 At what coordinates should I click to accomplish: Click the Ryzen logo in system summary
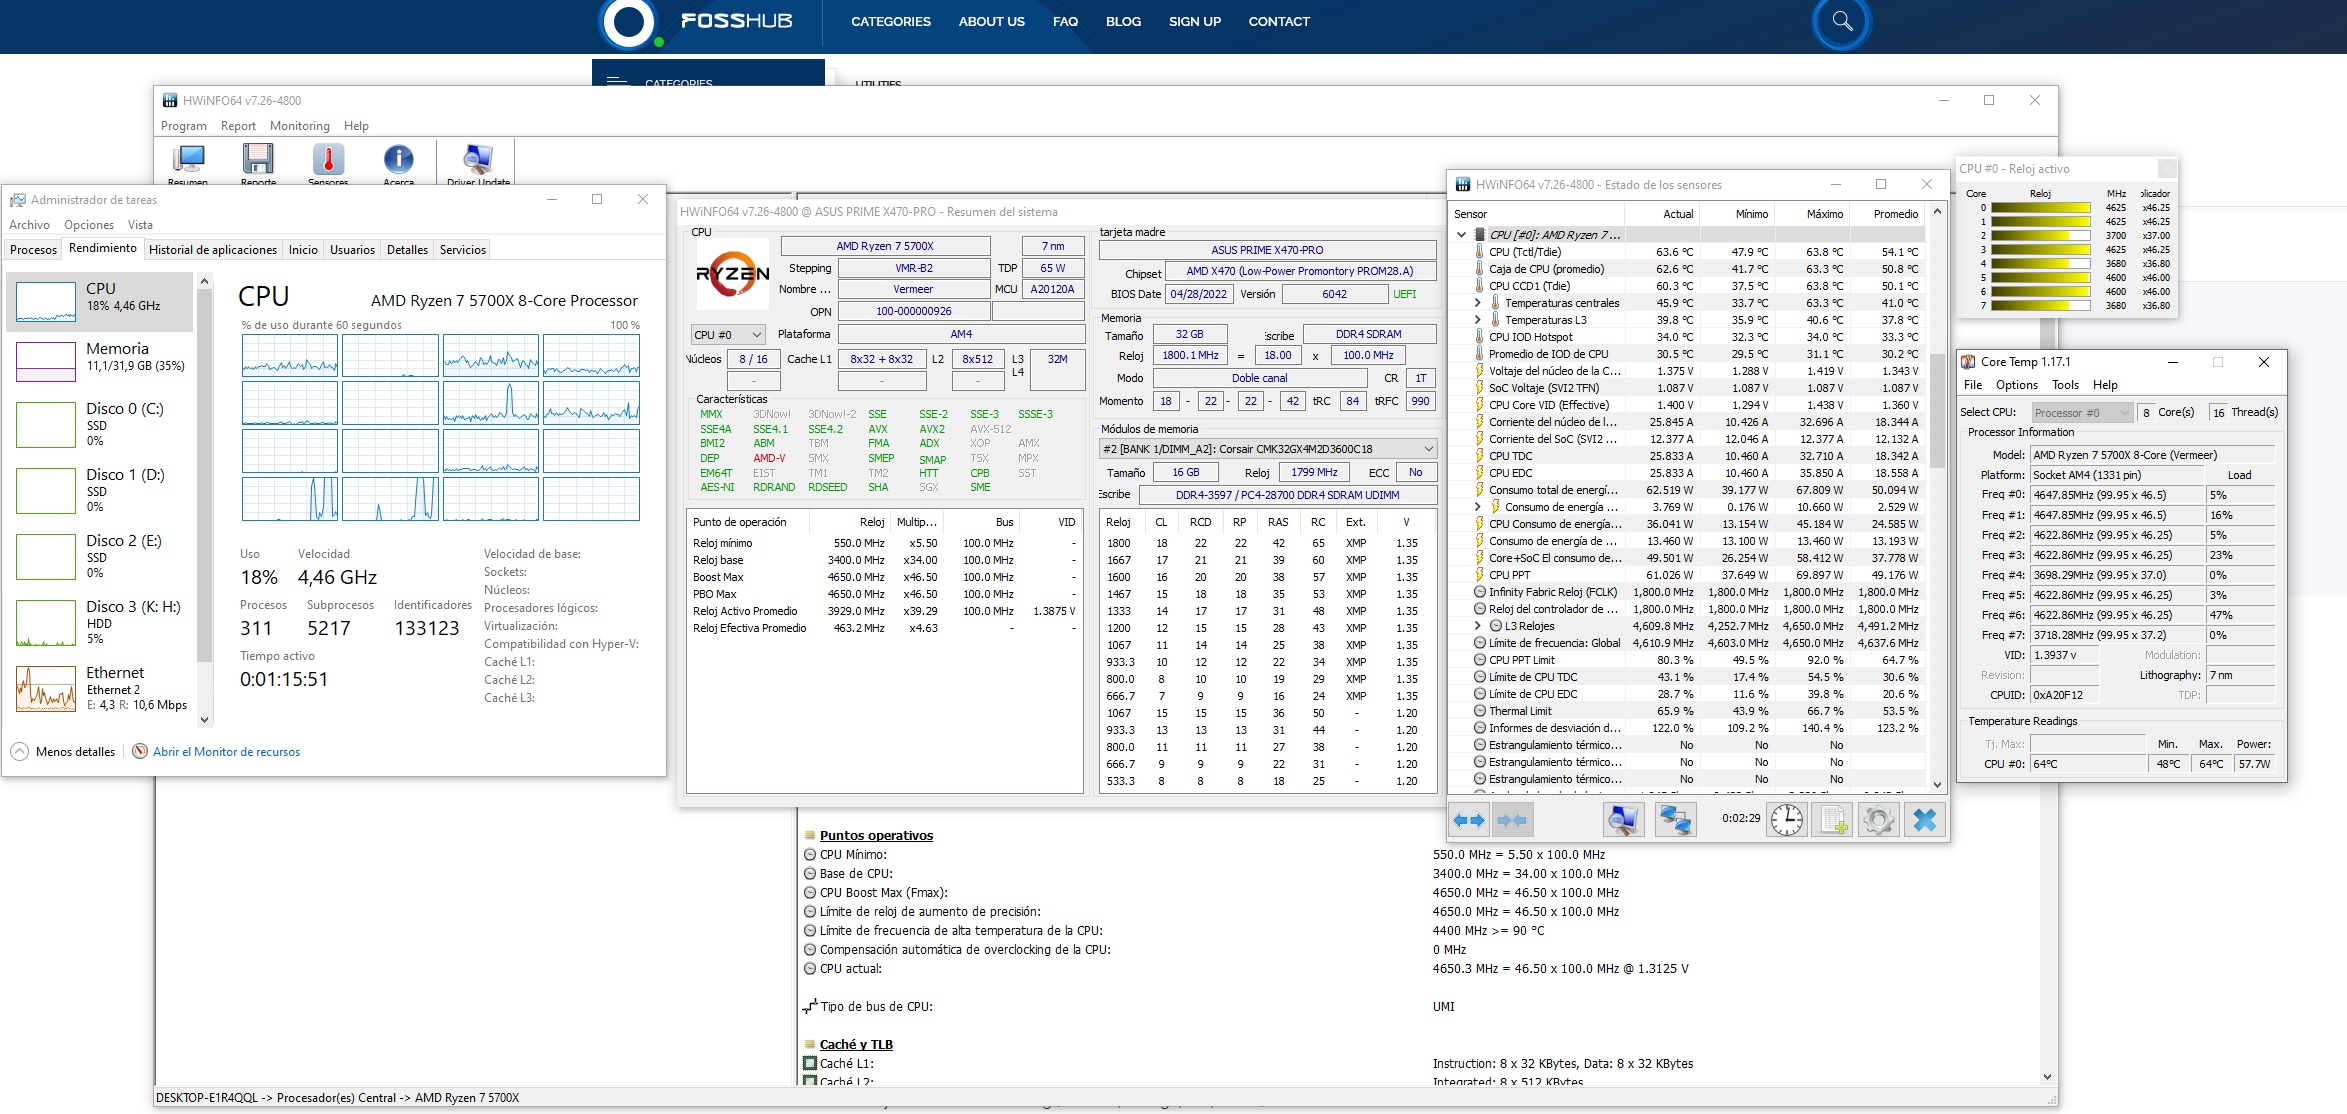(733, 274)
